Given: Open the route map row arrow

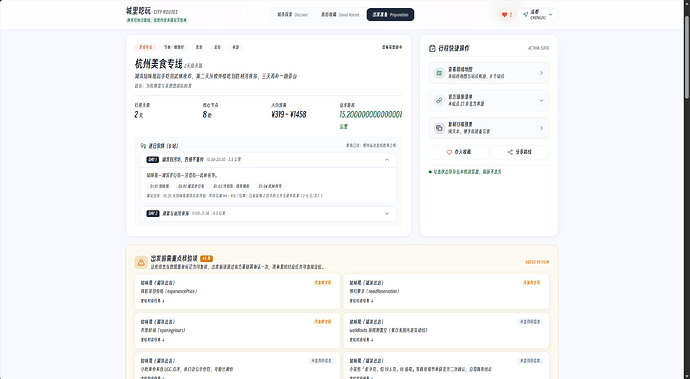Looking at the screenshot, I should click(x=541, y=73).
